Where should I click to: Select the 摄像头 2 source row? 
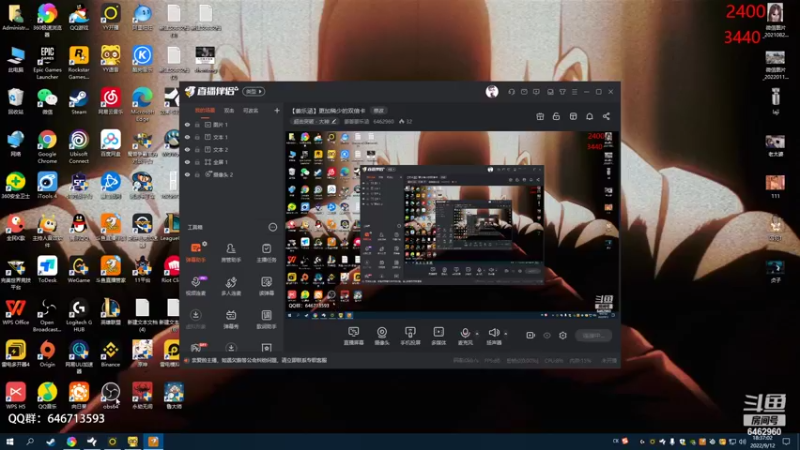pos(232,174)
